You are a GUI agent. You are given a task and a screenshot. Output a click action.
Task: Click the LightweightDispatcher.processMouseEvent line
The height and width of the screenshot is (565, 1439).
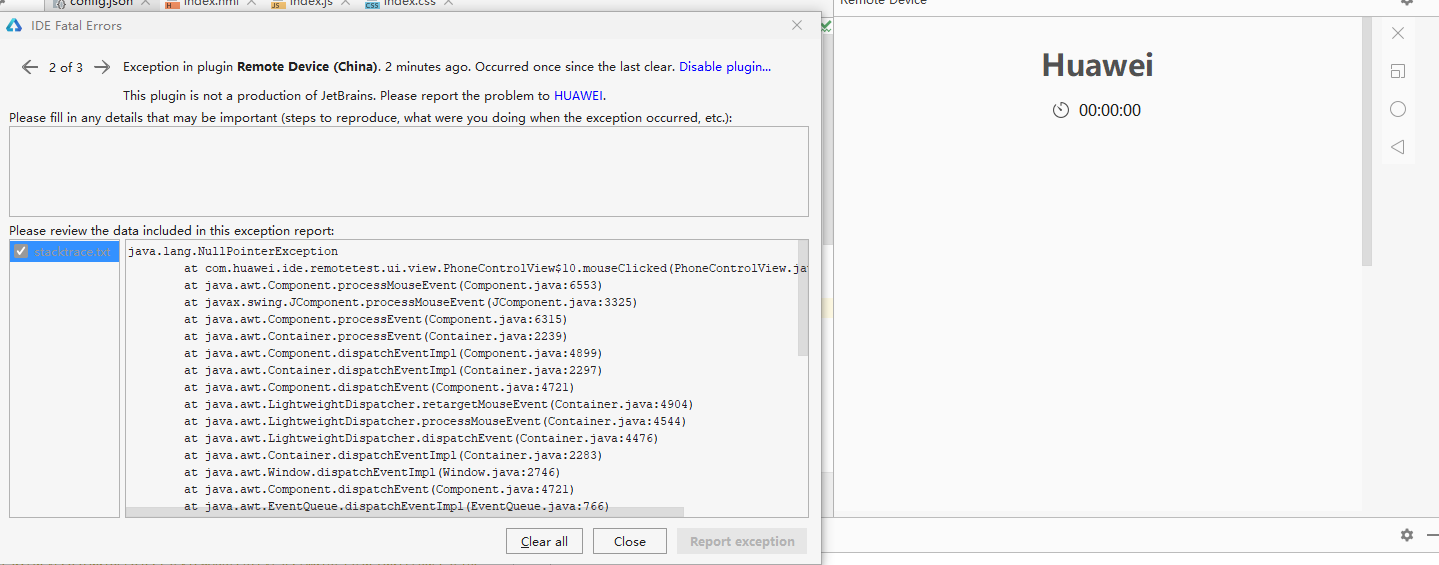click(x=435, y=421)
